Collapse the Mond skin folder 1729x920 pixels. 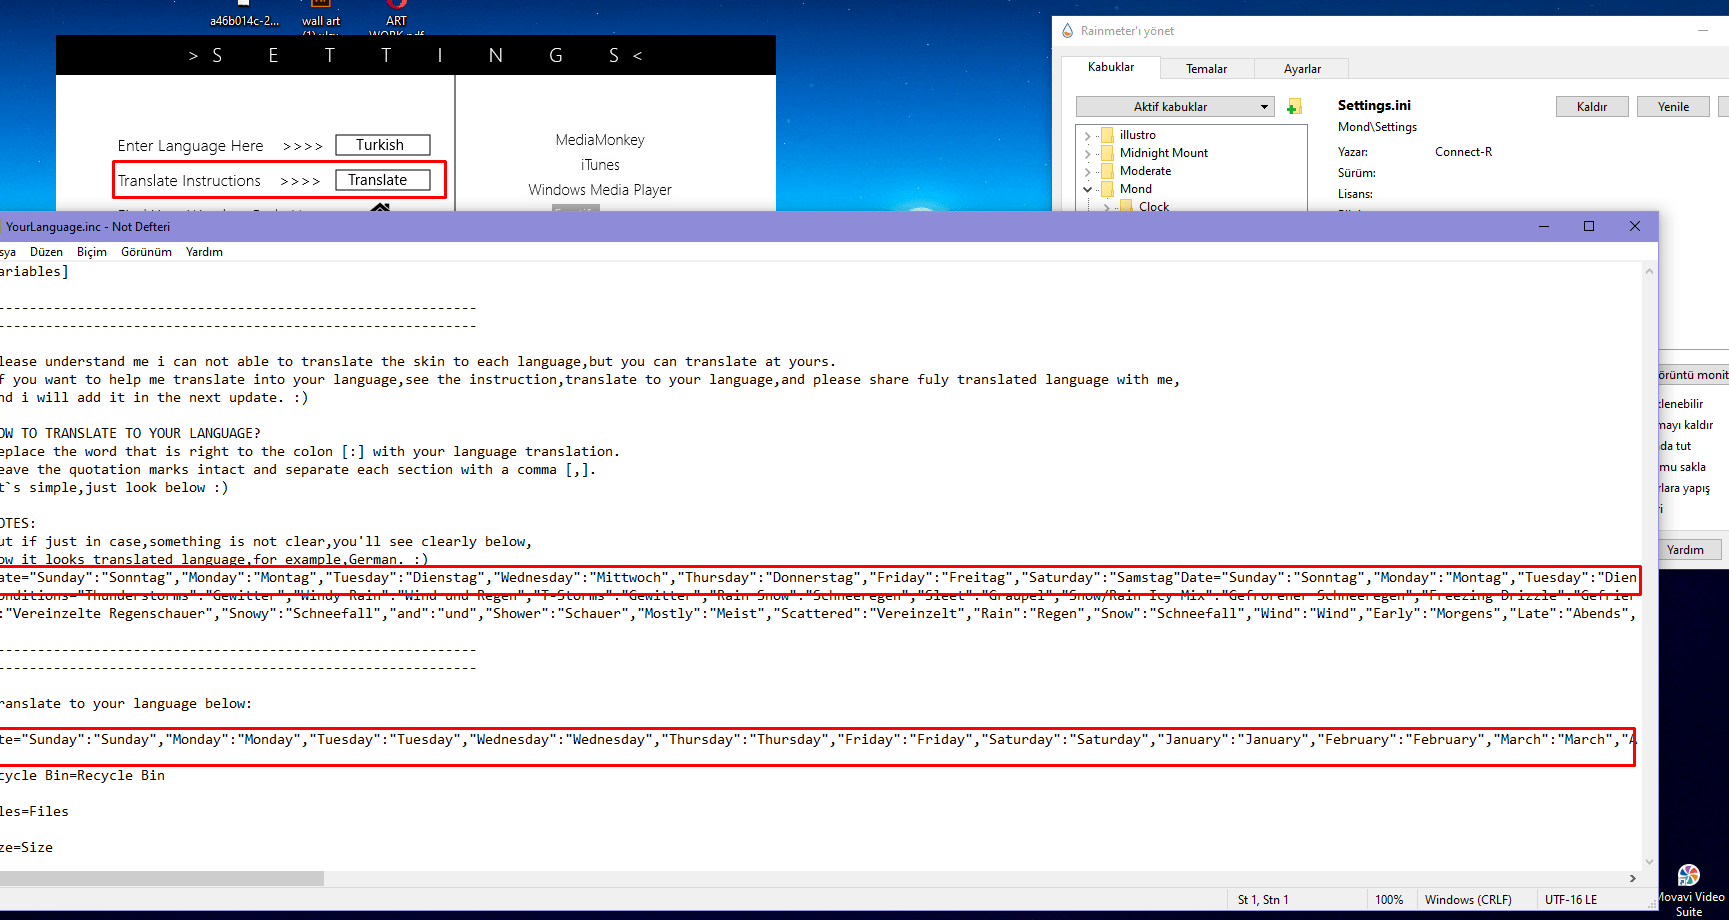[x=1087, y=189]
